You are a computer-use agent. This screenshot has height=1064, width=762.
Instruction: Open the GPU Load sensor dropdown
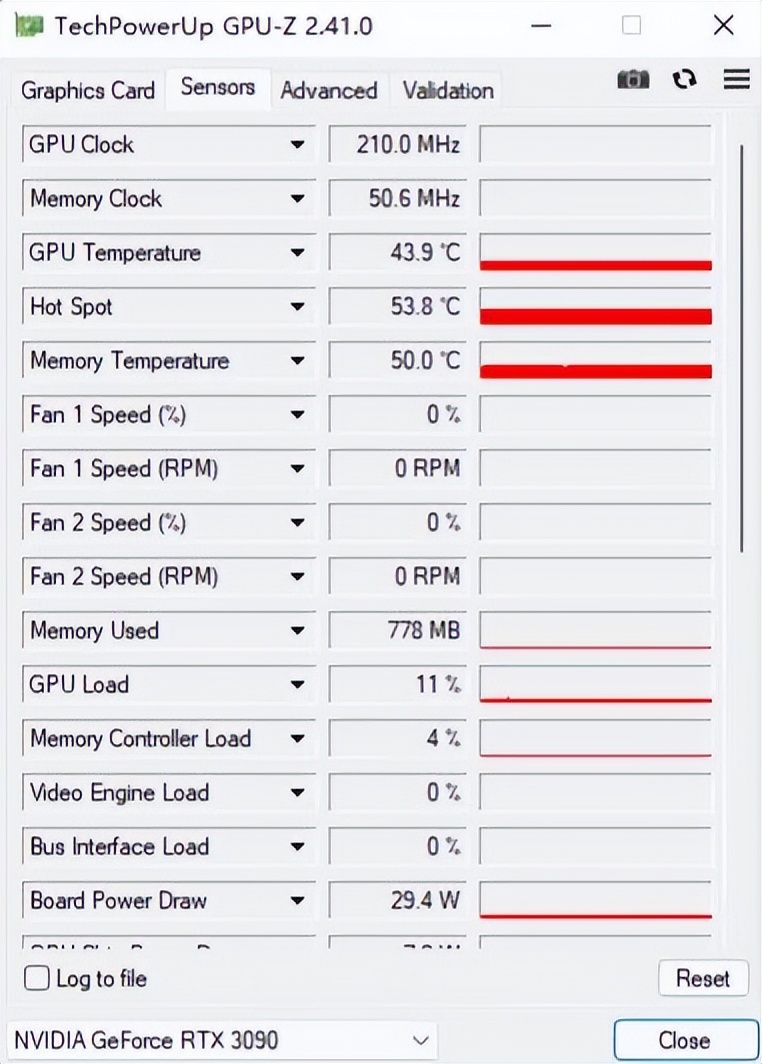pyautogui.click(x=297, y=685)
